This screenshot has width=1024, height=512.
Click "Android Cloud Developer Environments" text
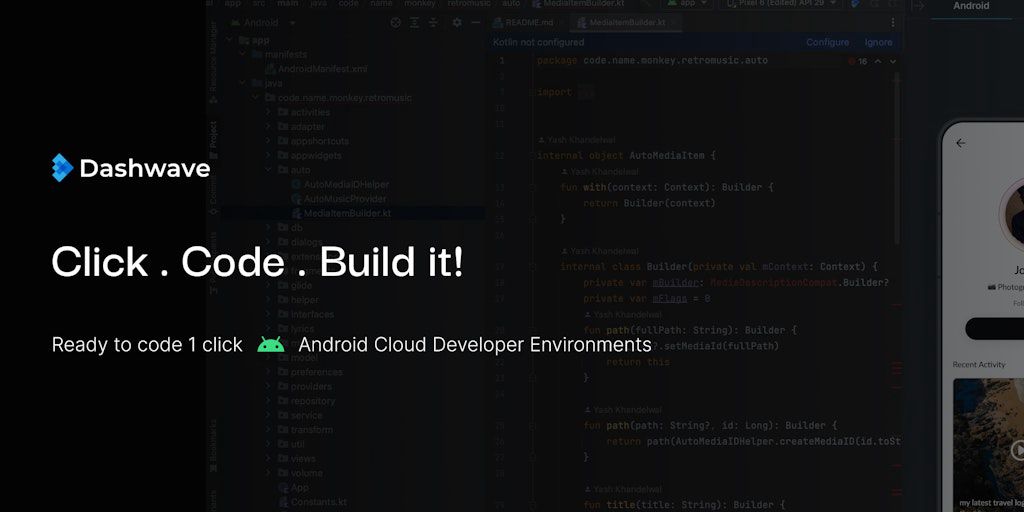(475, 344)
